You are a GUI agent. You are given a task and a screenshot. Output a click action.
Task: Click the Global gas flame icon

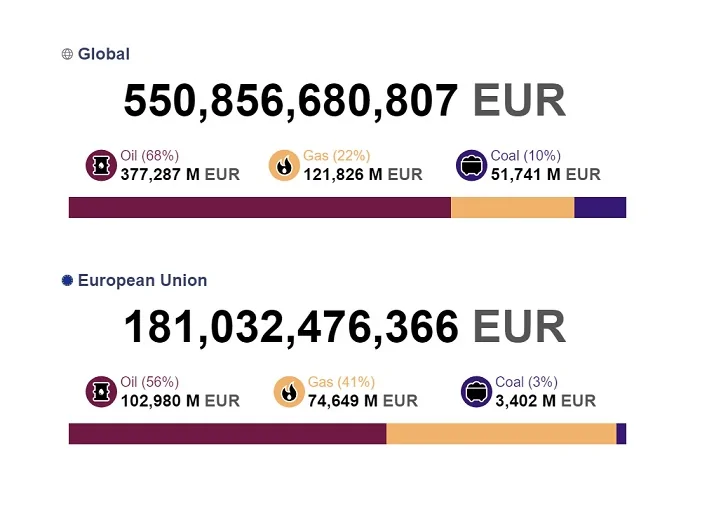click(285, 165)
